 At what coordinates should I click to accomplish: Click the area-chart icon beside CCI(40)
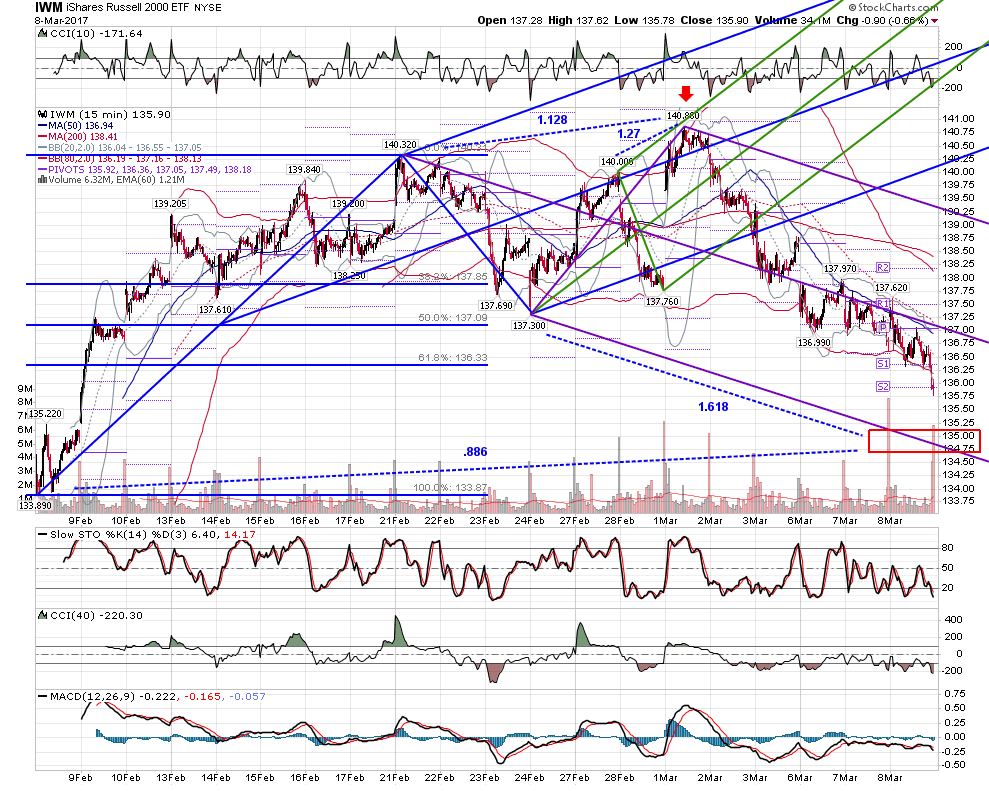(42, 615)
